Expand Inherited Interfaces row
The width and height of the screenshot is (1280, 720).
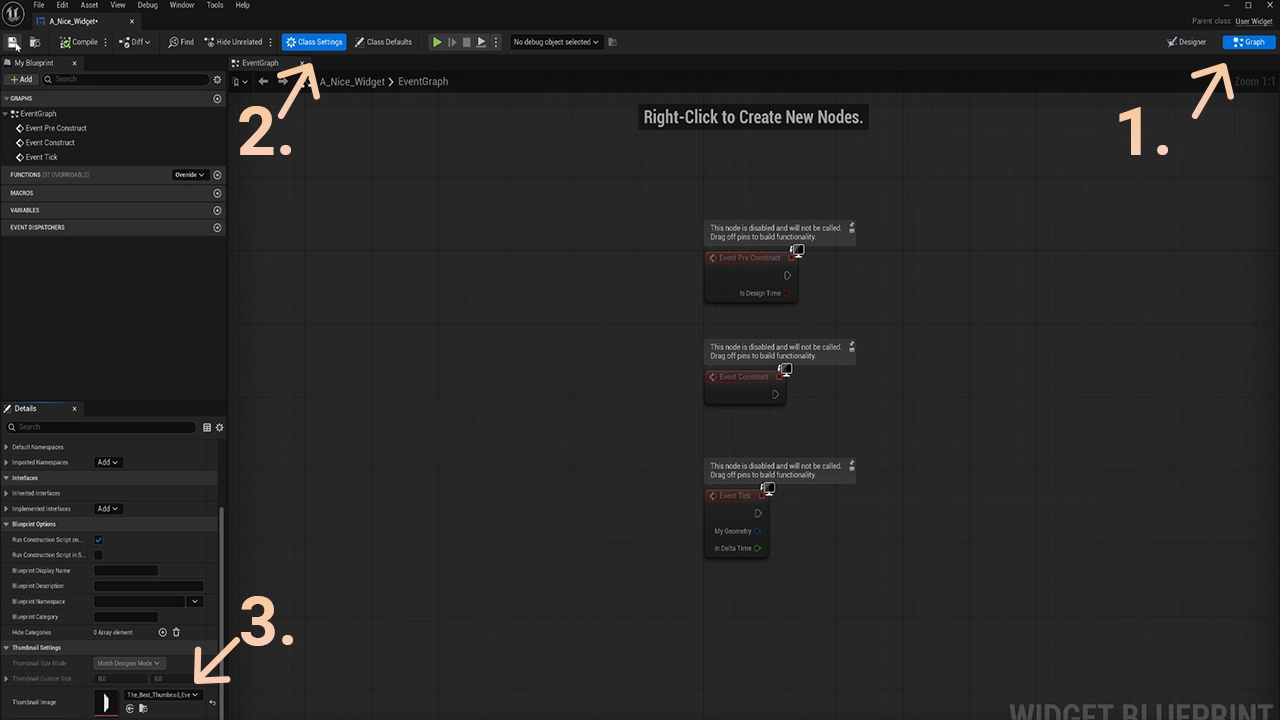coord(8,493)
